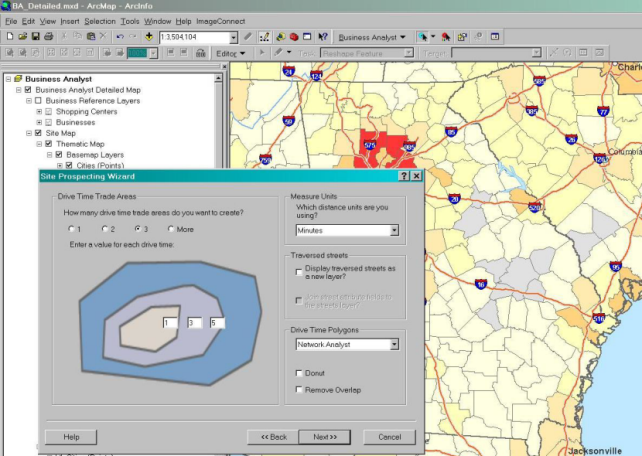Click the Open folder icon
This screenshot has height=456, width=642.
(23, 37)
